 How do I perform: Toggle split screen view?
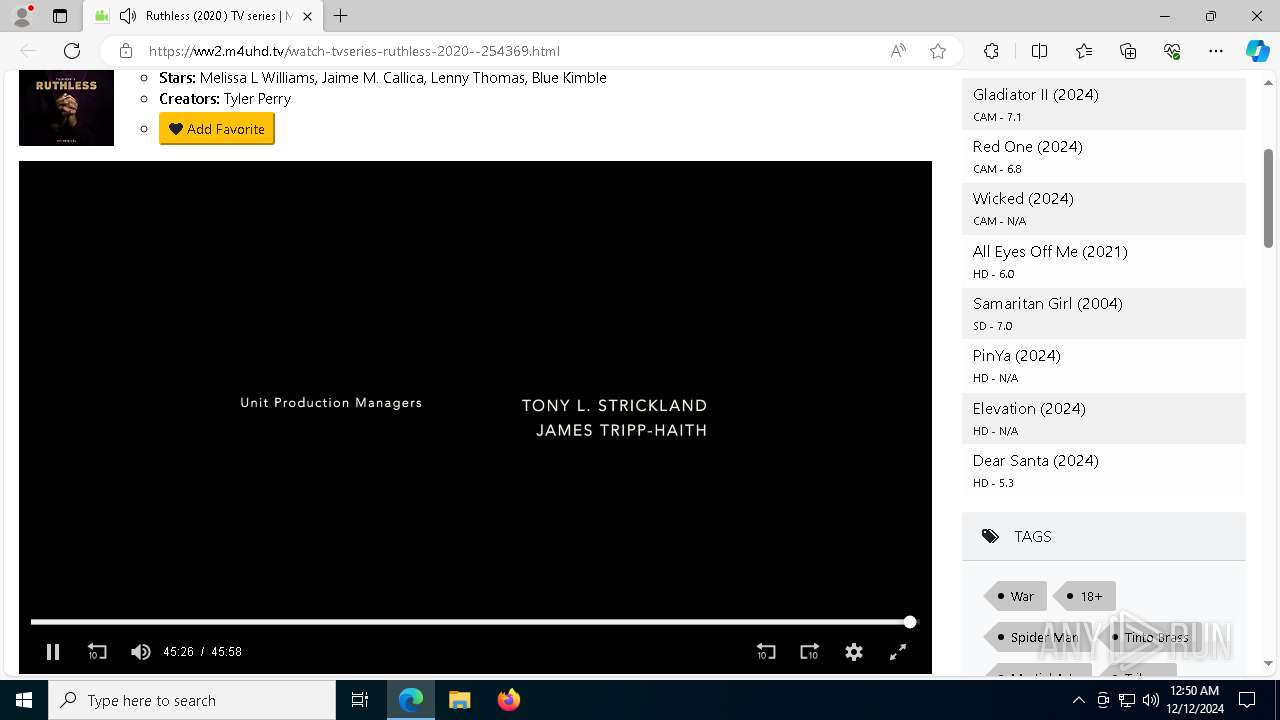click(1039, 51)
